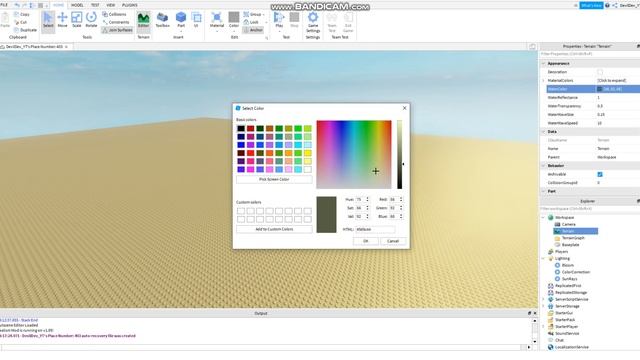640x360 pixels.
Task: Confirm color with OK button
Action: [366, 241]
